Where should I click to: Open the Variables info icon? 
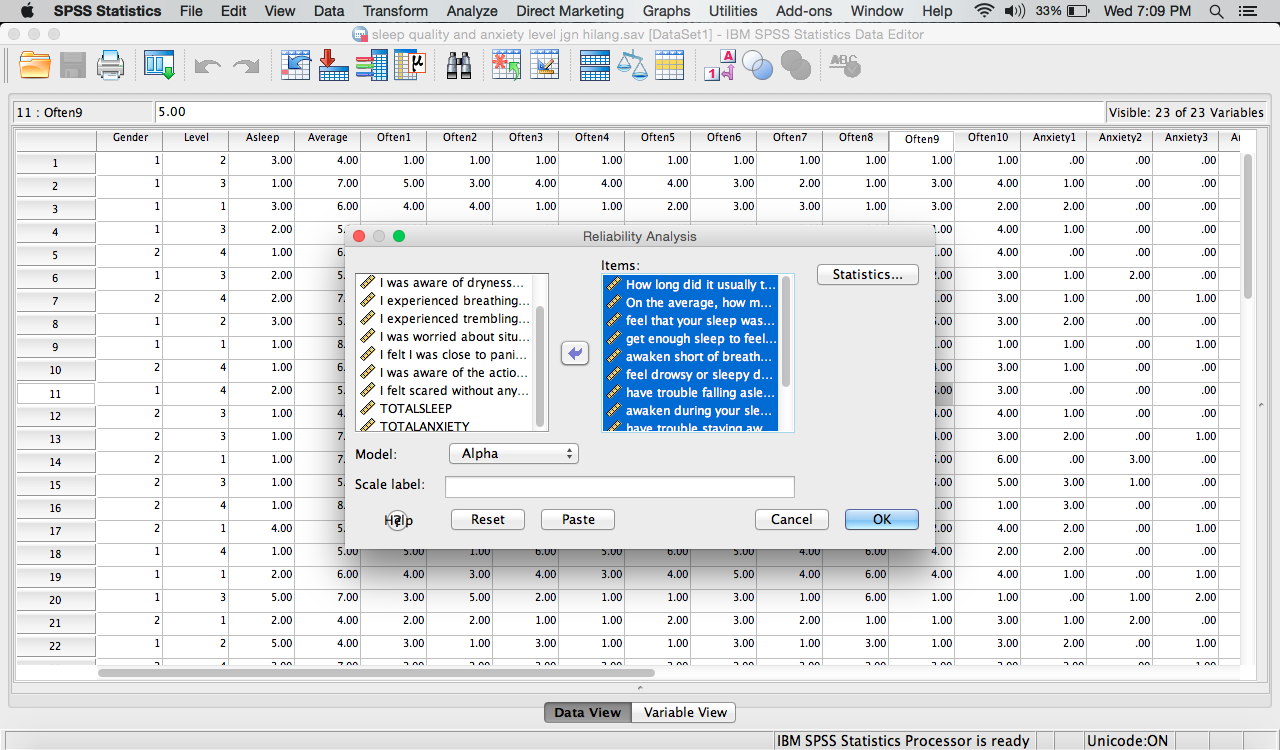371,66
